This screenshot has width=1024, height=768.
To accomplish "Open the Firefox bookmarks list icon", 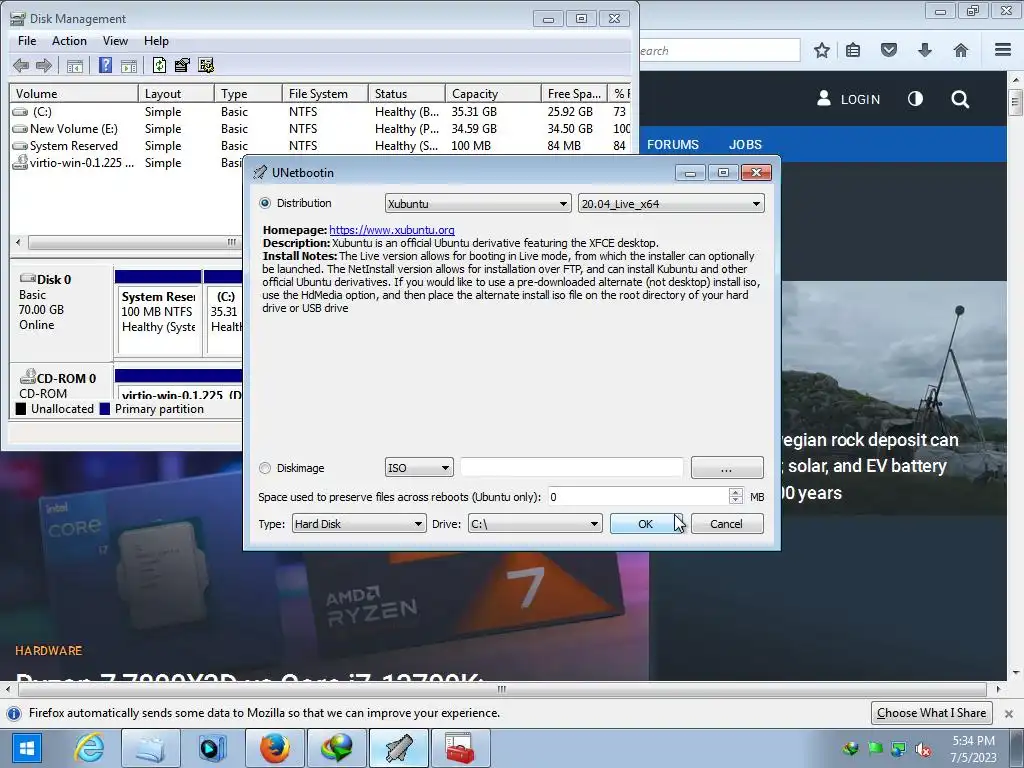I will tap(853, 50).
